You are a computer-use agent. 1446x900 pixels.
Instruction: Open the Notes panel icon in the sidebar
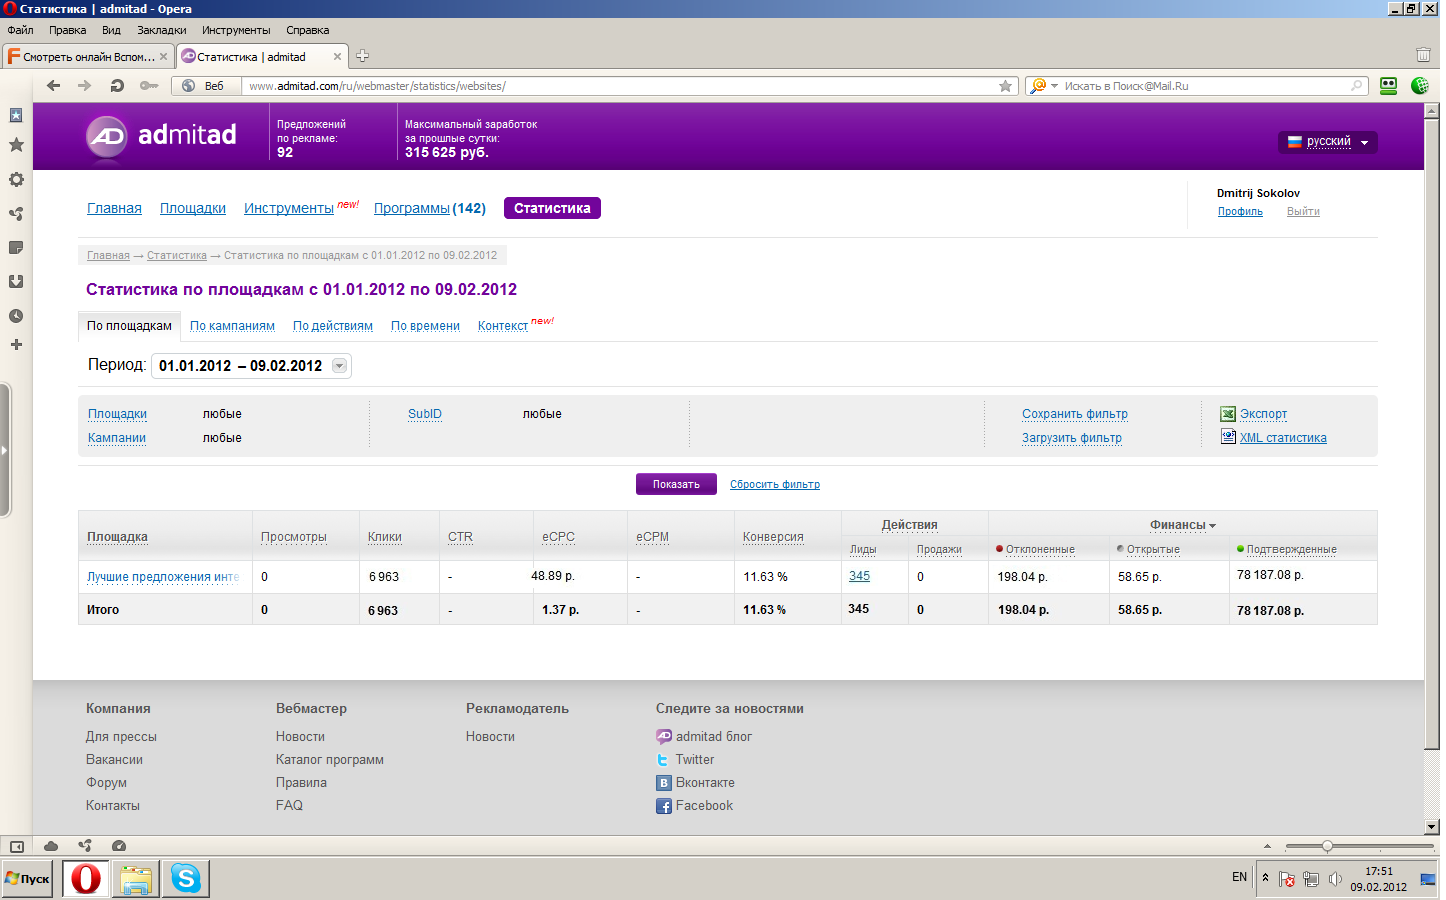pyautogui.click(x=16, y=247)
